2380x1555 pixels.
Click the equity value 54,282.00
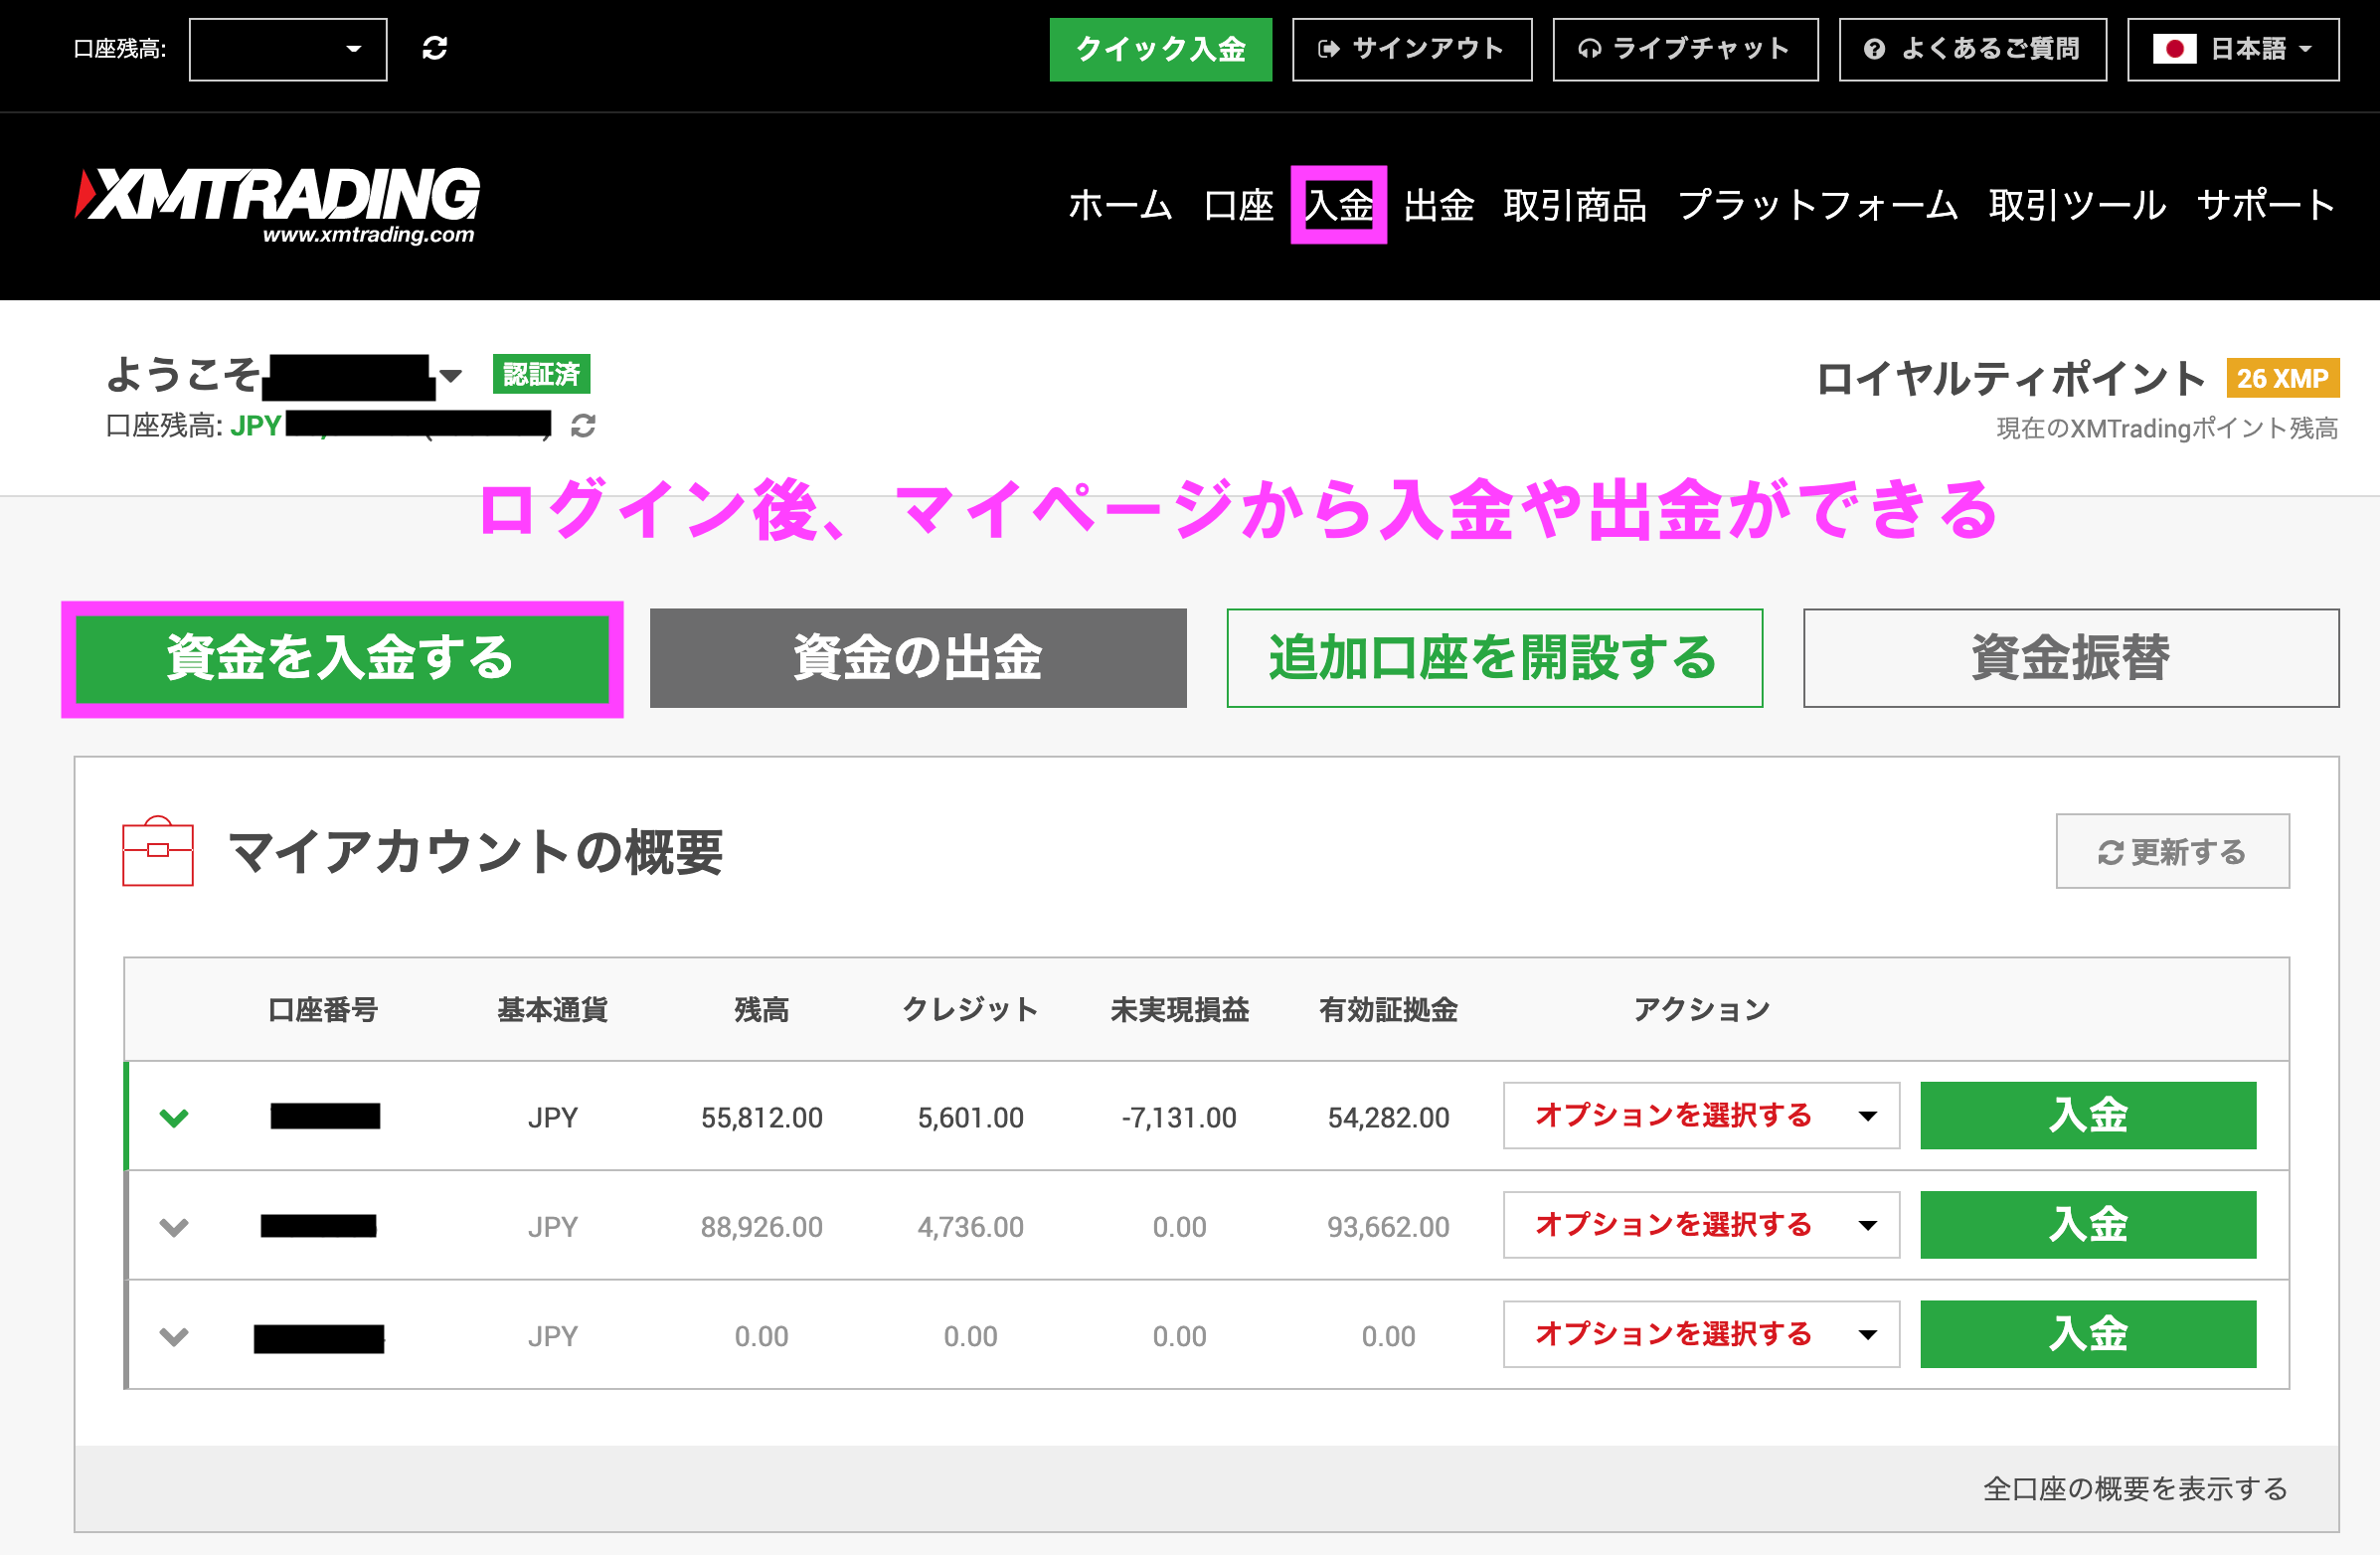click(x=1388, y=1117)
